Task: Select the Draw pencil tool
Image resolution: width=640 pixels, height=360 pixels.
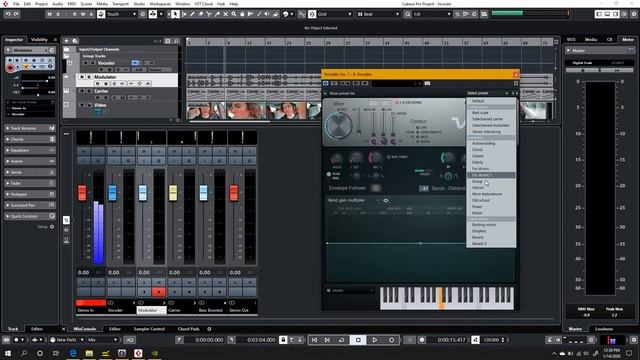Action: coord(192,14)
